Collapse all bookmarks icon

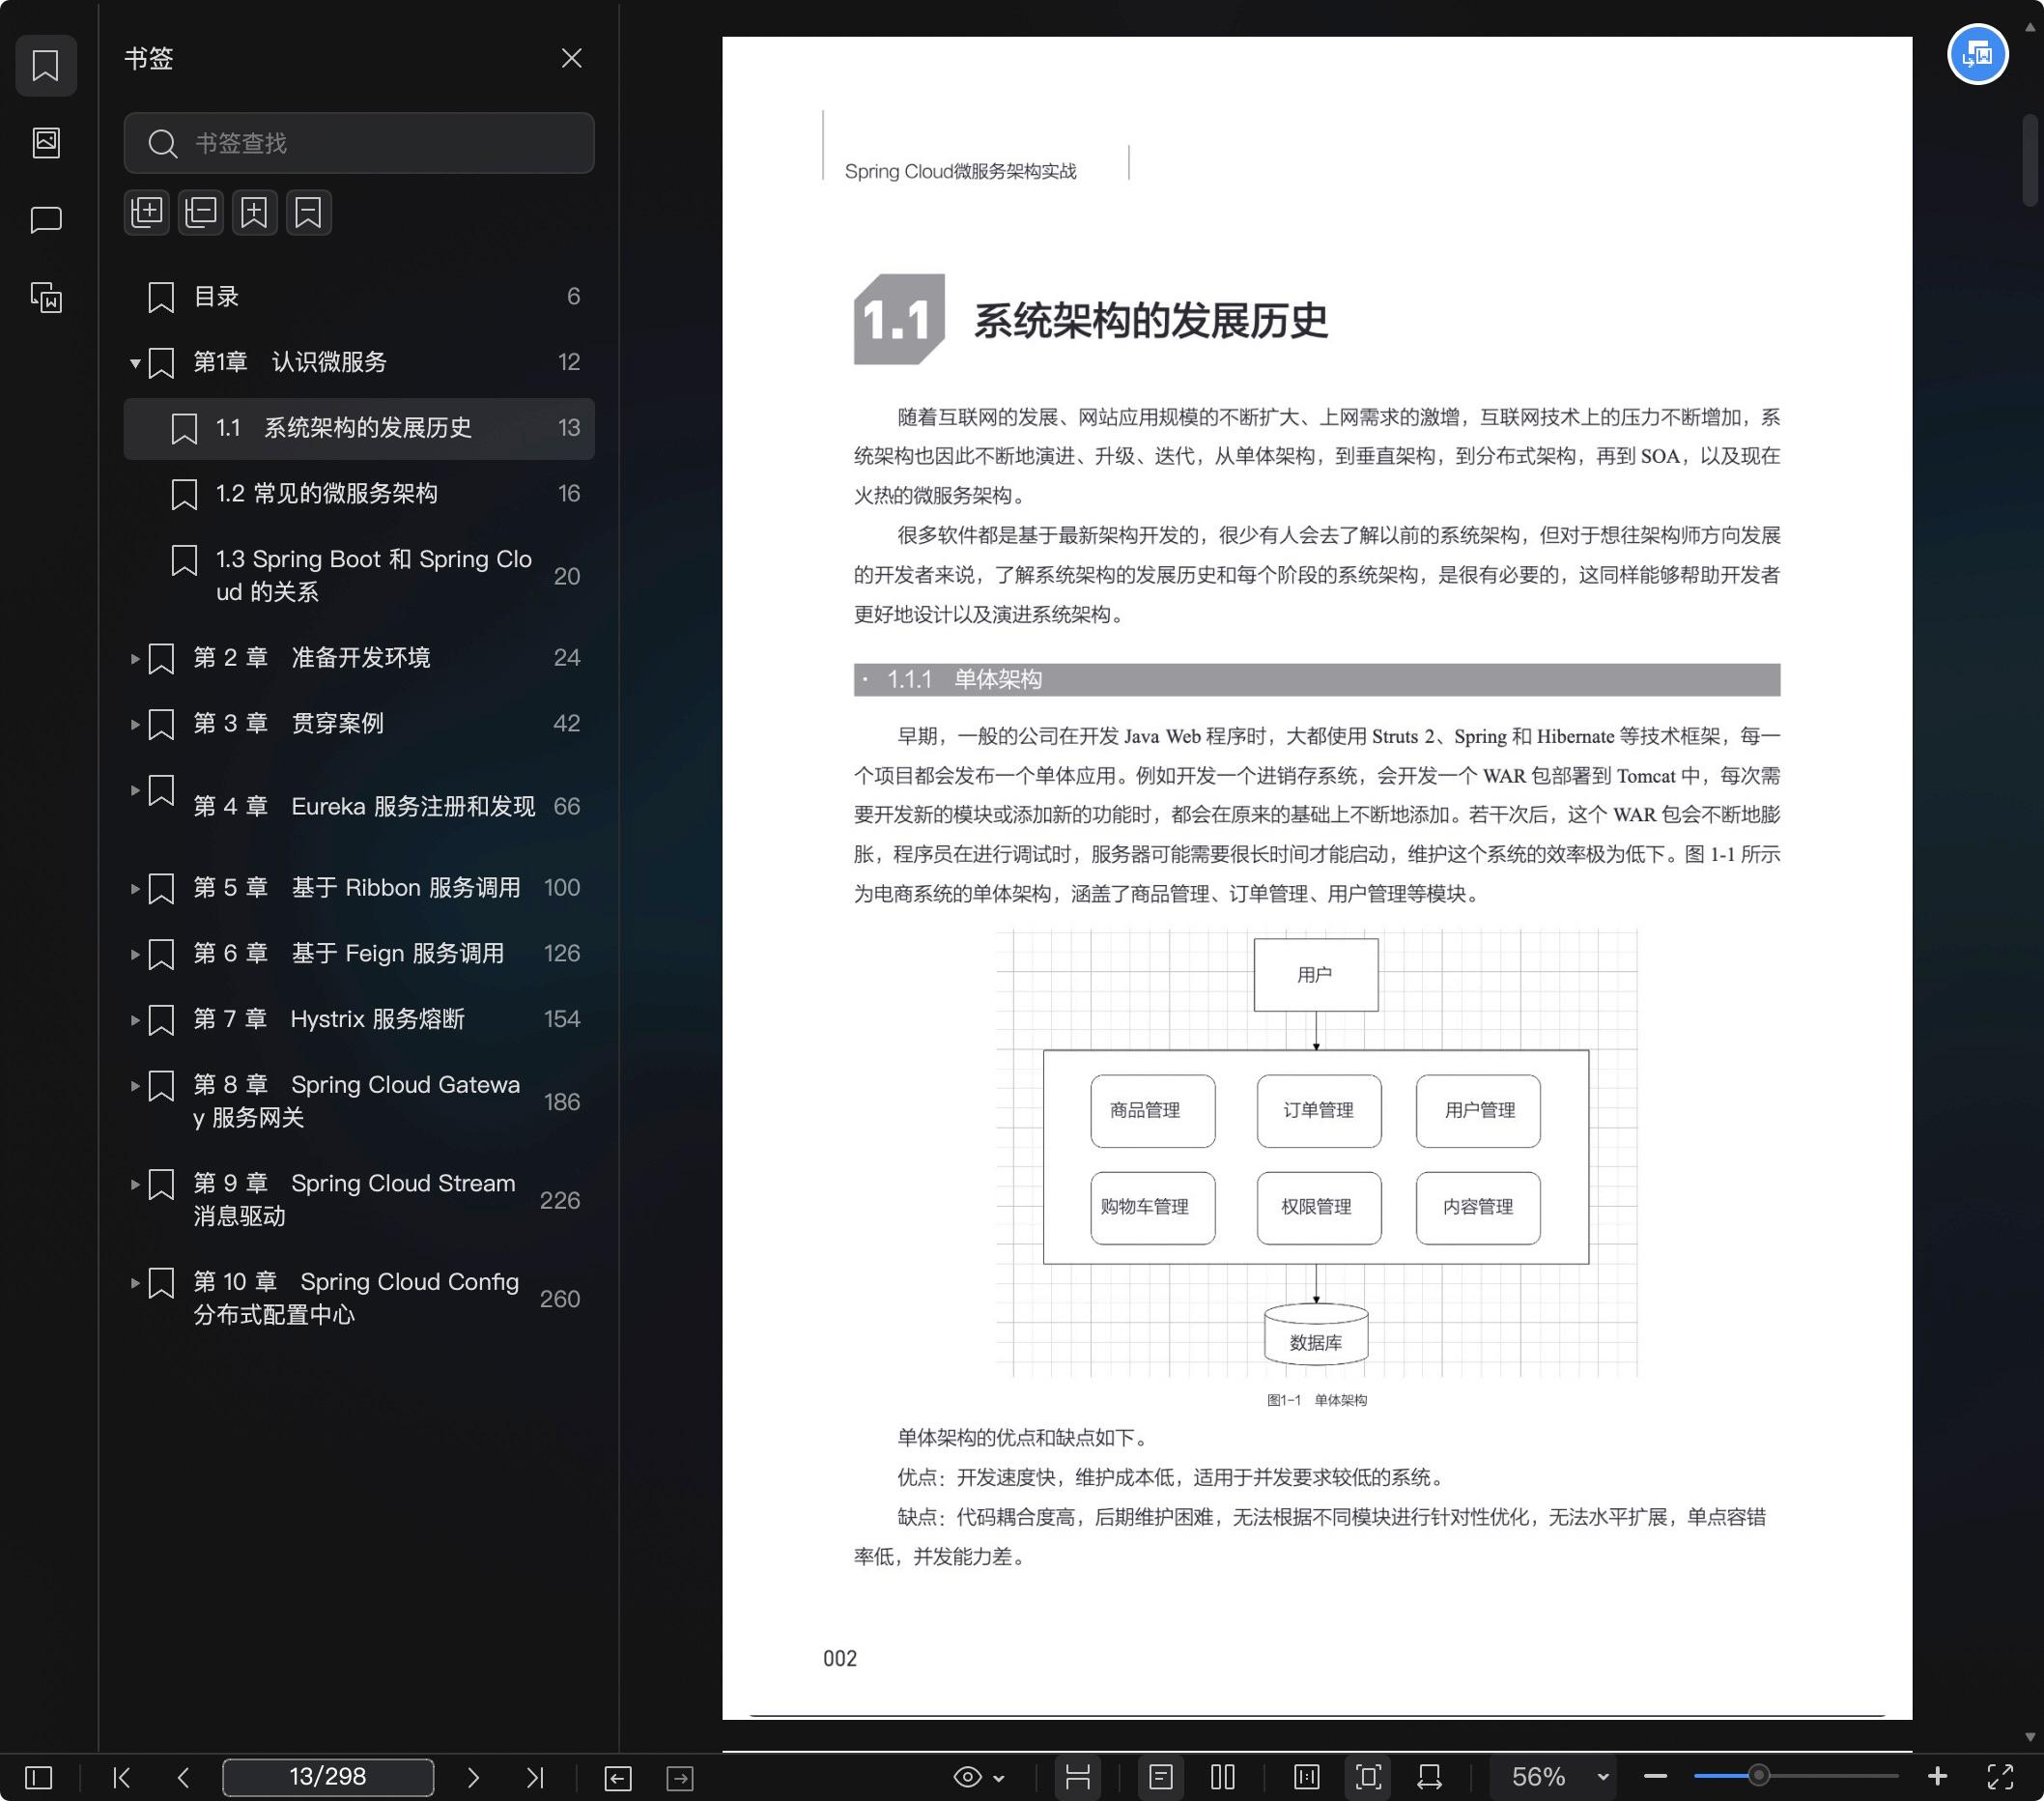tap(201, 212)
